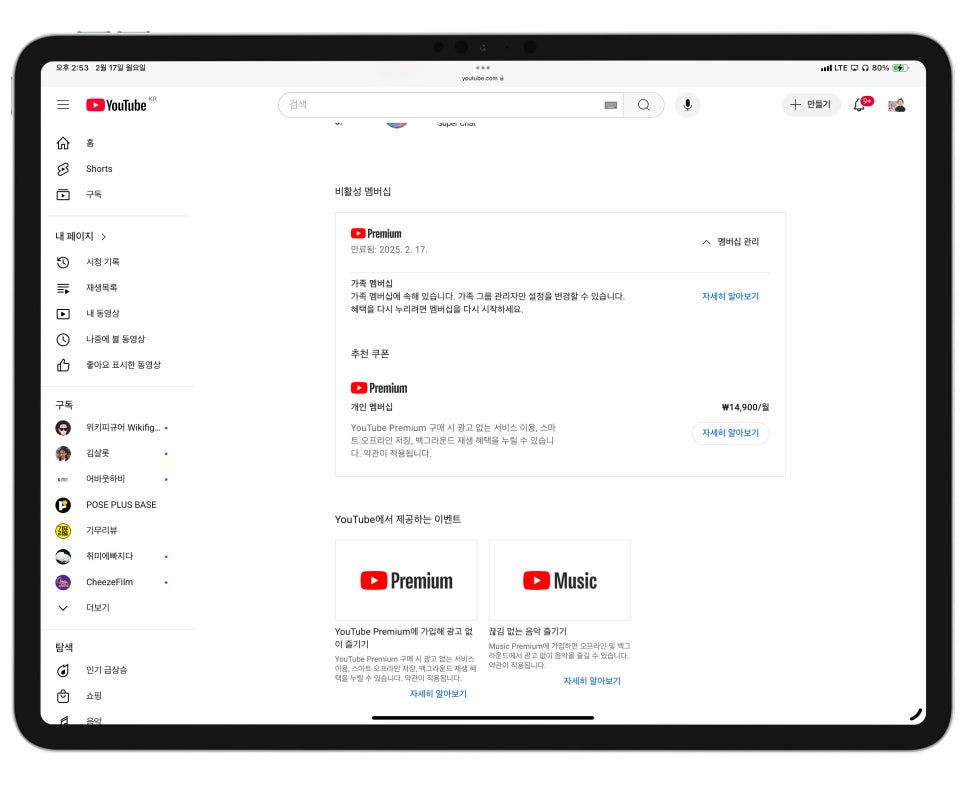Viewport: 966px width, 785px height.
Task: Open 기무리뷰 channel subscription
Action: pyautogui.click(x=102, y=531)
